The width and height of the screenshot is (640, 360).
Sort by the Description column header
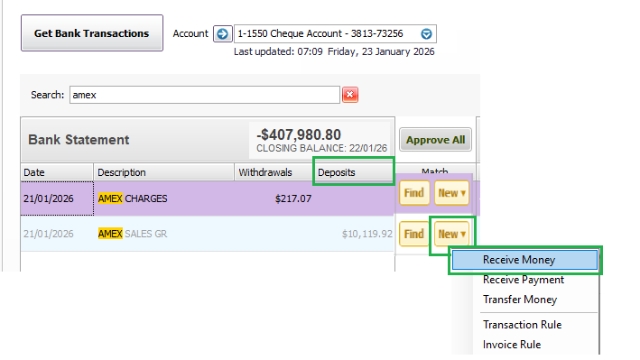[x=164, y=172]
